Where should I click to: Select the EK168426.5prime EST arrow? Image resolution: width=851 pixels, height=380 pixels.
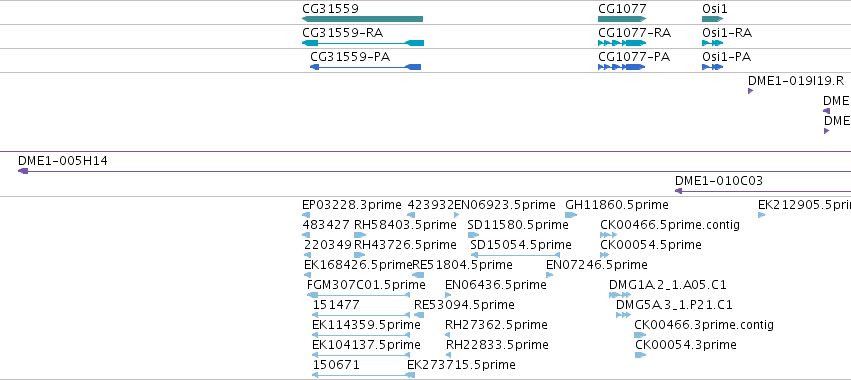click(308, 275)
